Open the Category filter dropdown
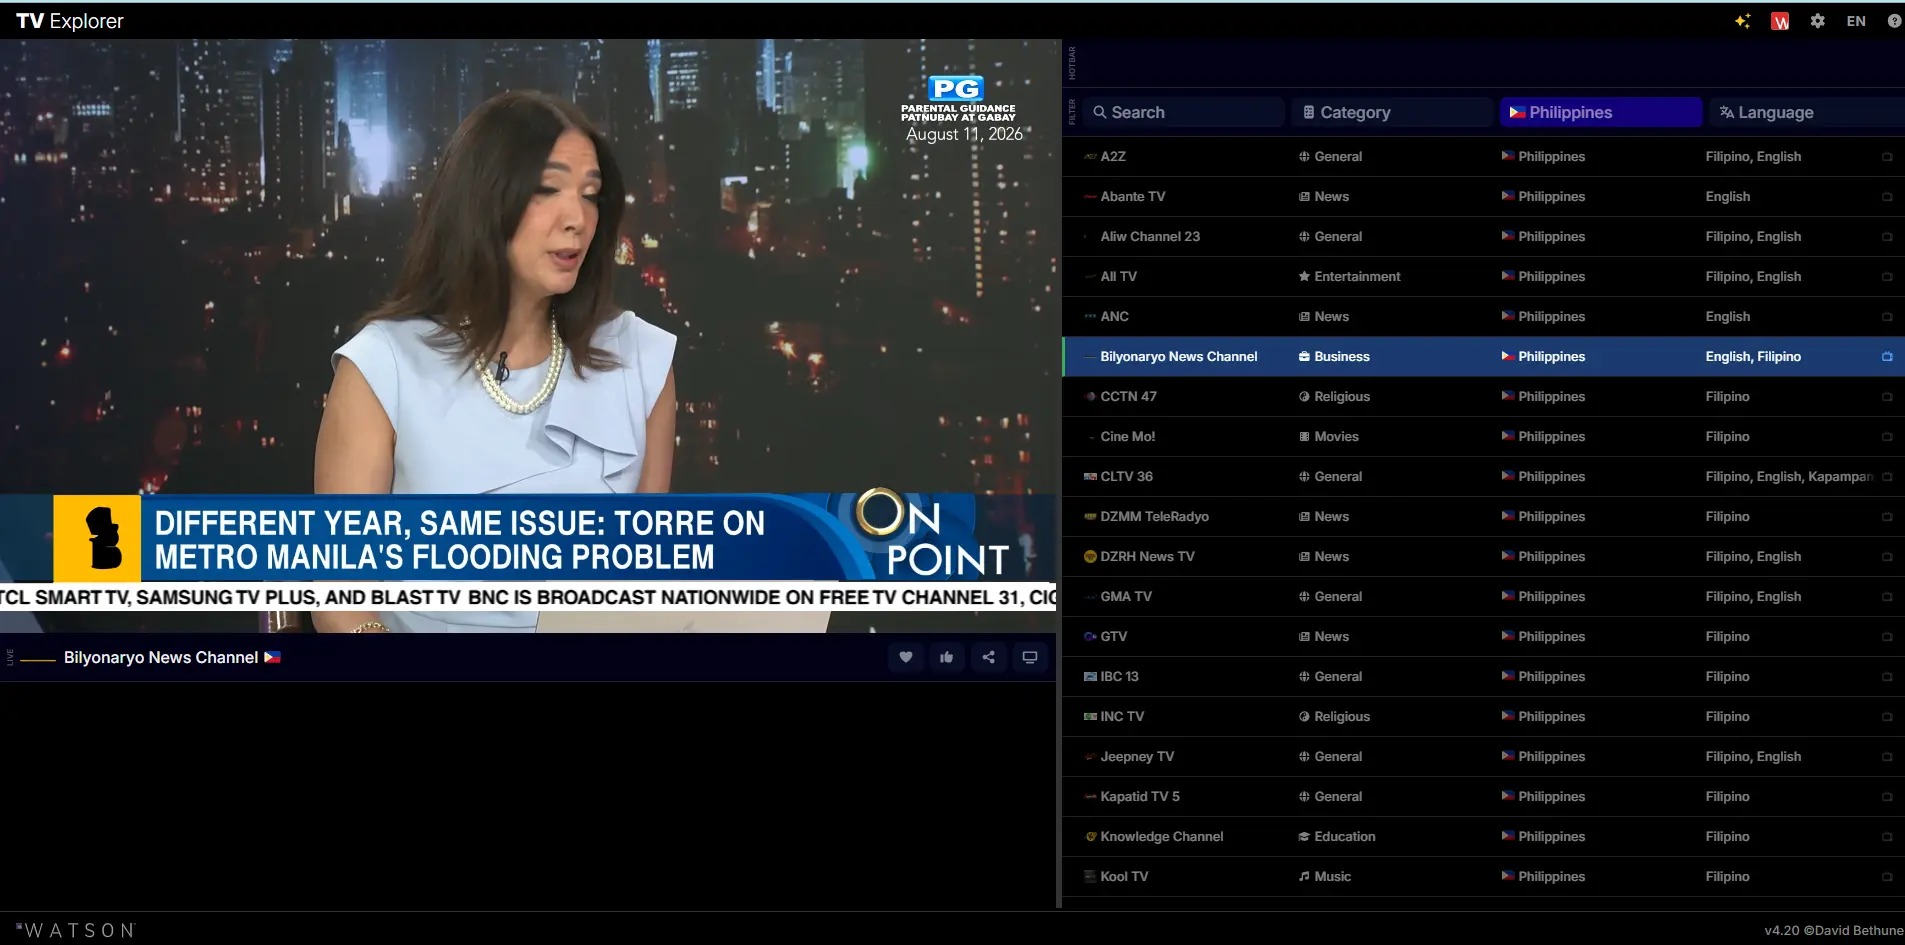Screen dimensions: 1905x945 pos(1392,112)
